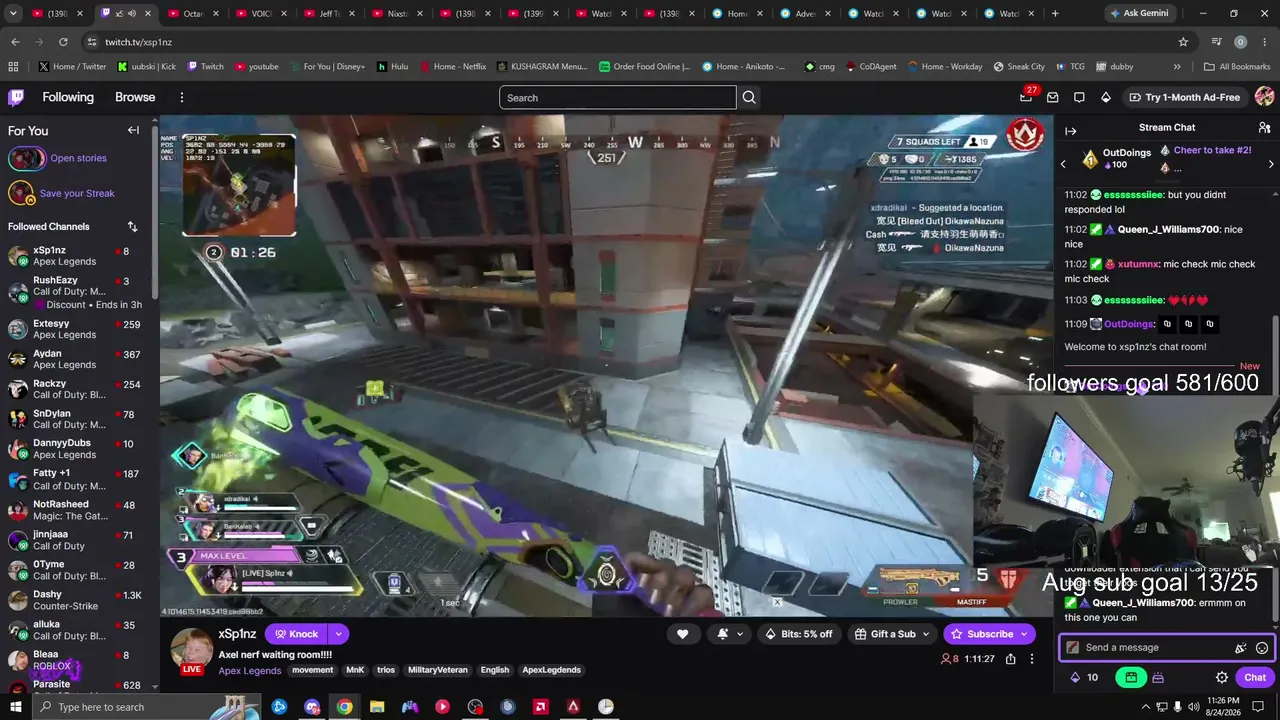Switch to the Jeff browser tab
Image resolution: width=1280 pixels, height=720 pixels.
[329, 14]
